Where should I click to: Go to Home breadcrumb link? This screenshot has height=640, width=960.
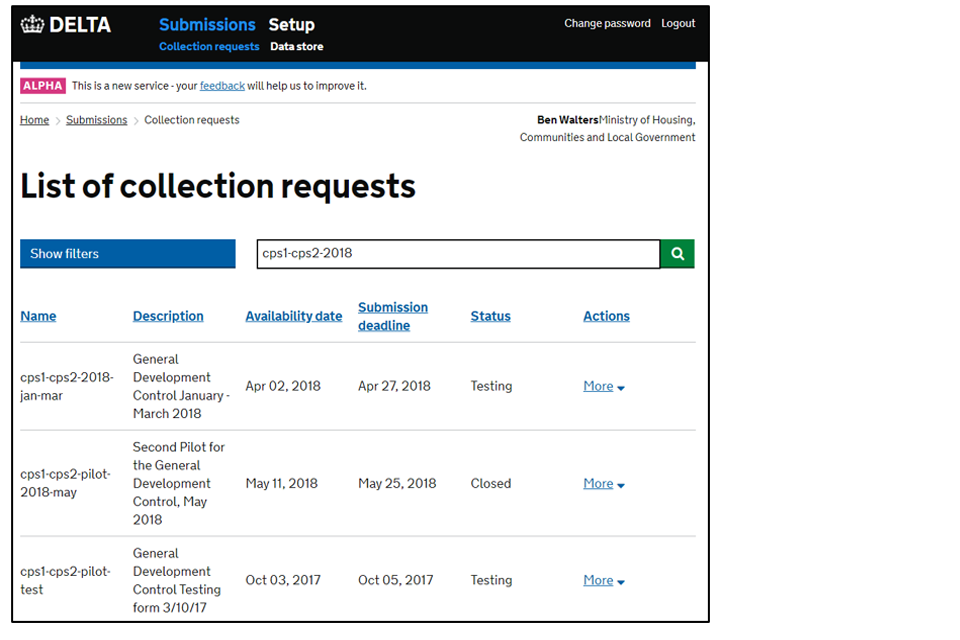pyautogui.click(x=34, y=120)
